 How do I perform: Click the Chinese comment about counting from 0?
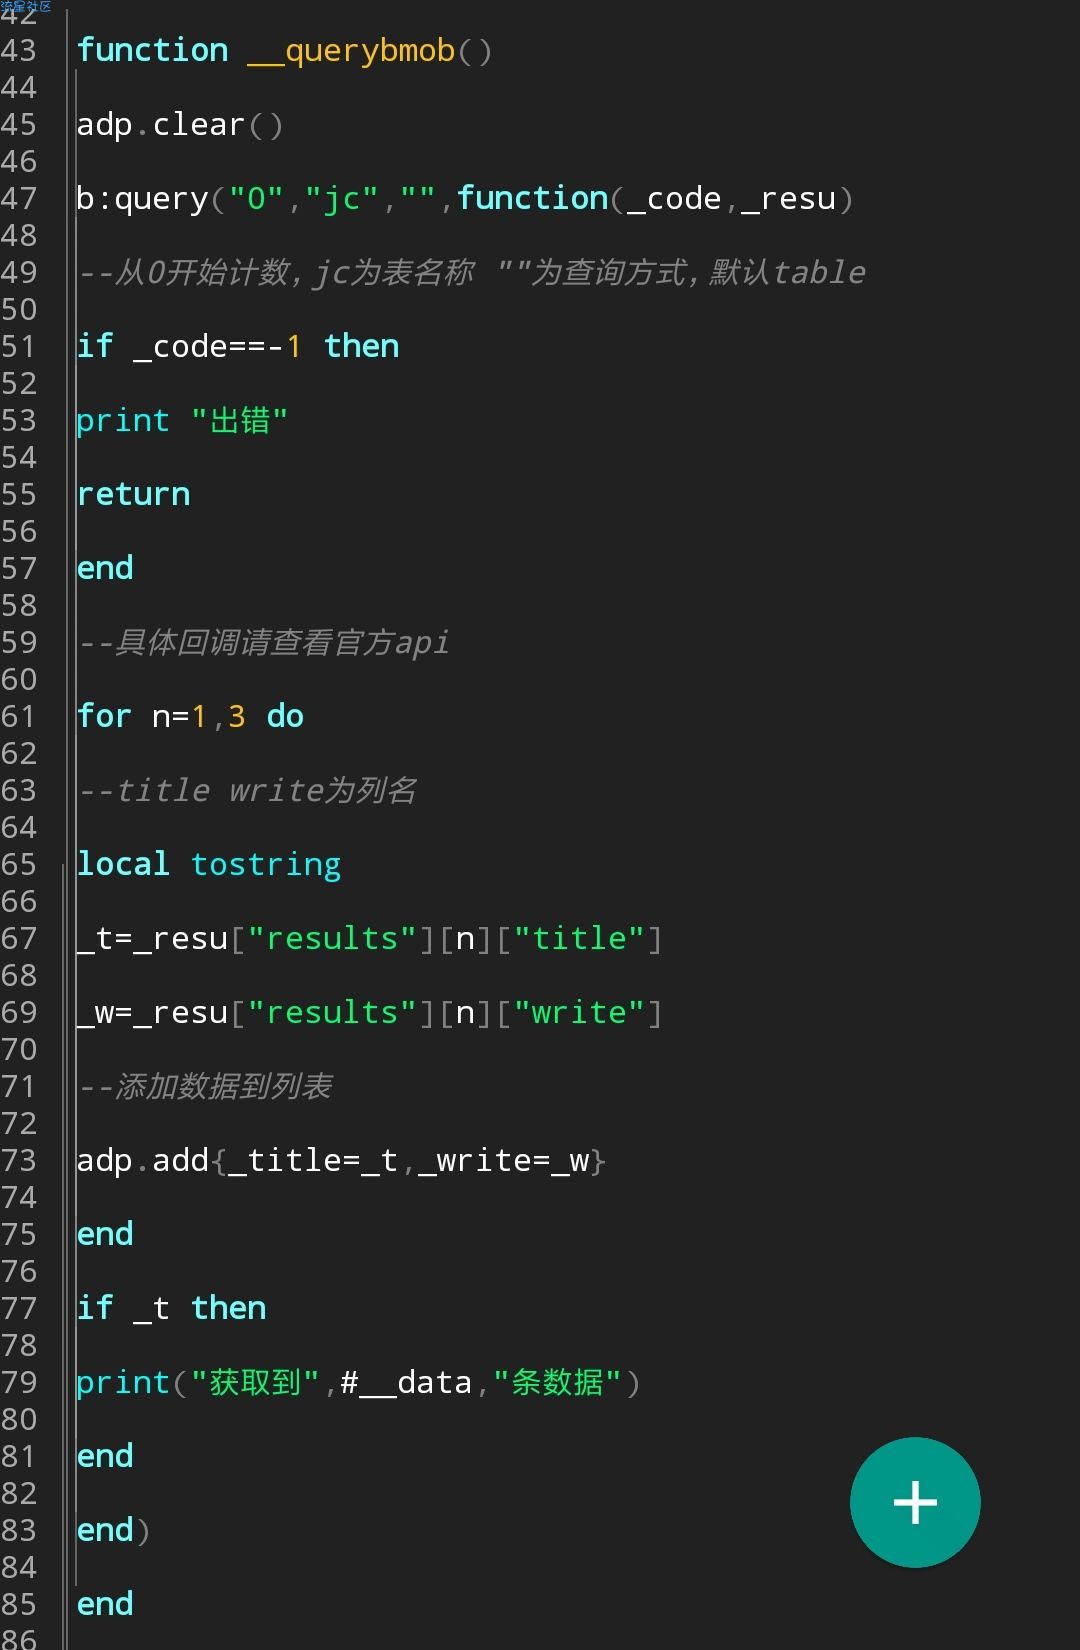(472, 272)
